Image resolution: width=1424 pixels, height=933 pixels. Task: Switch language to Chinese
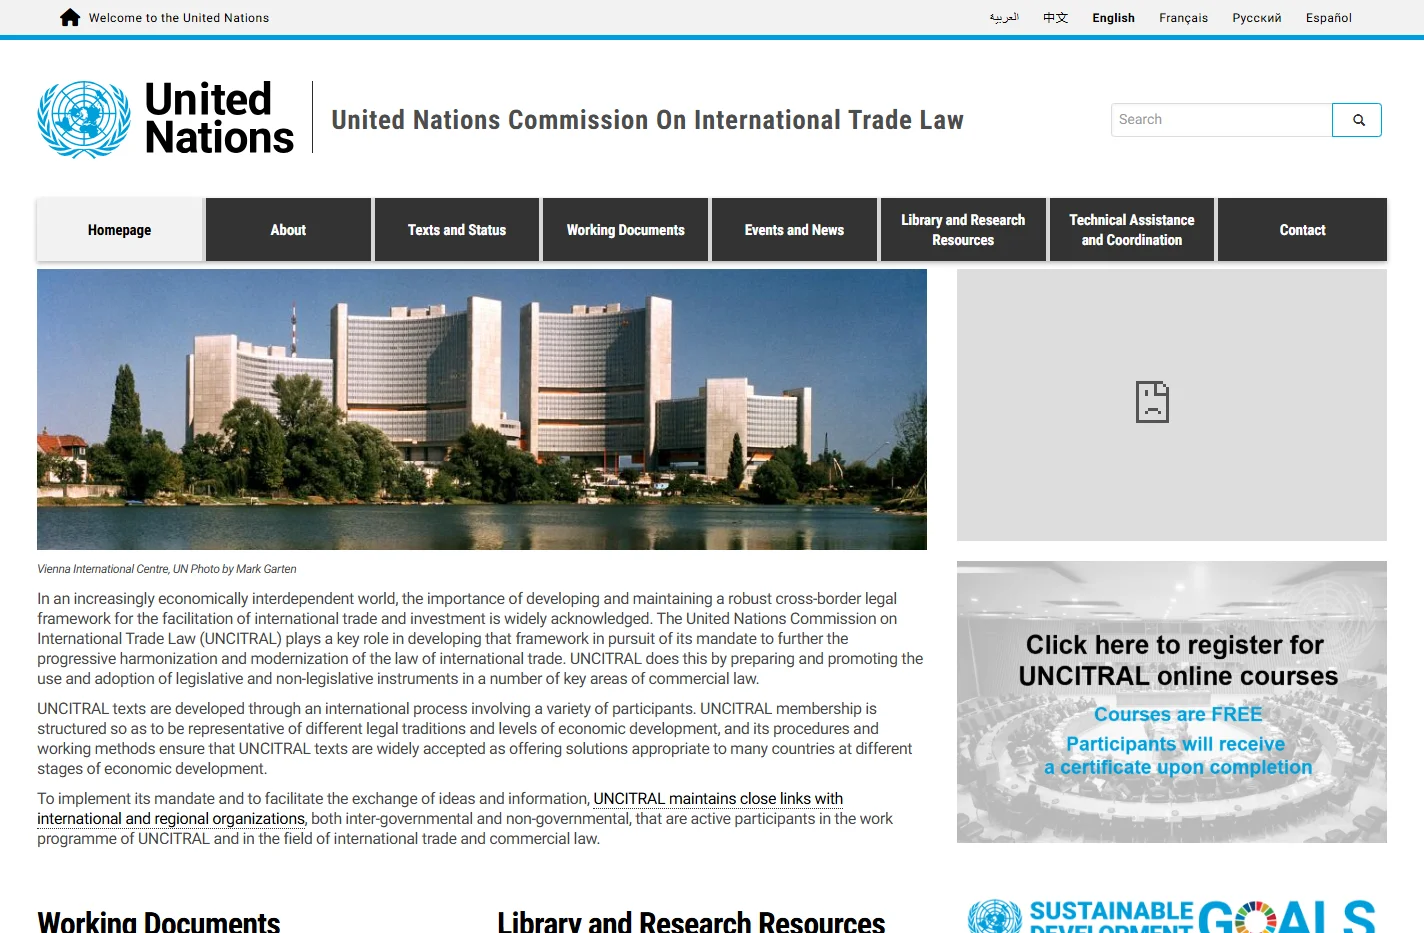click(1056, 18)
